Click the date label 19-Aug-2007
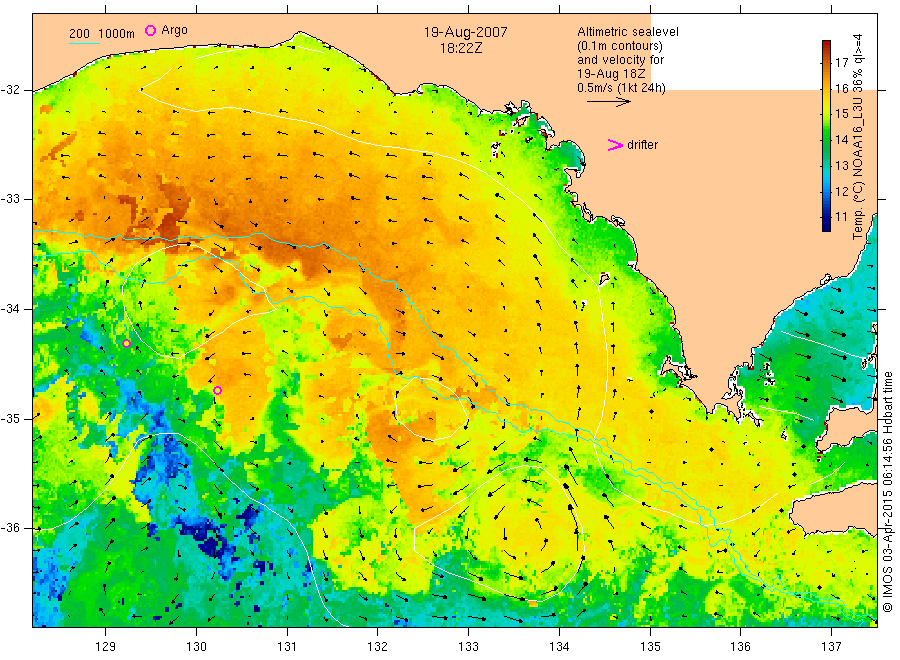 click(x=465, y=32)
